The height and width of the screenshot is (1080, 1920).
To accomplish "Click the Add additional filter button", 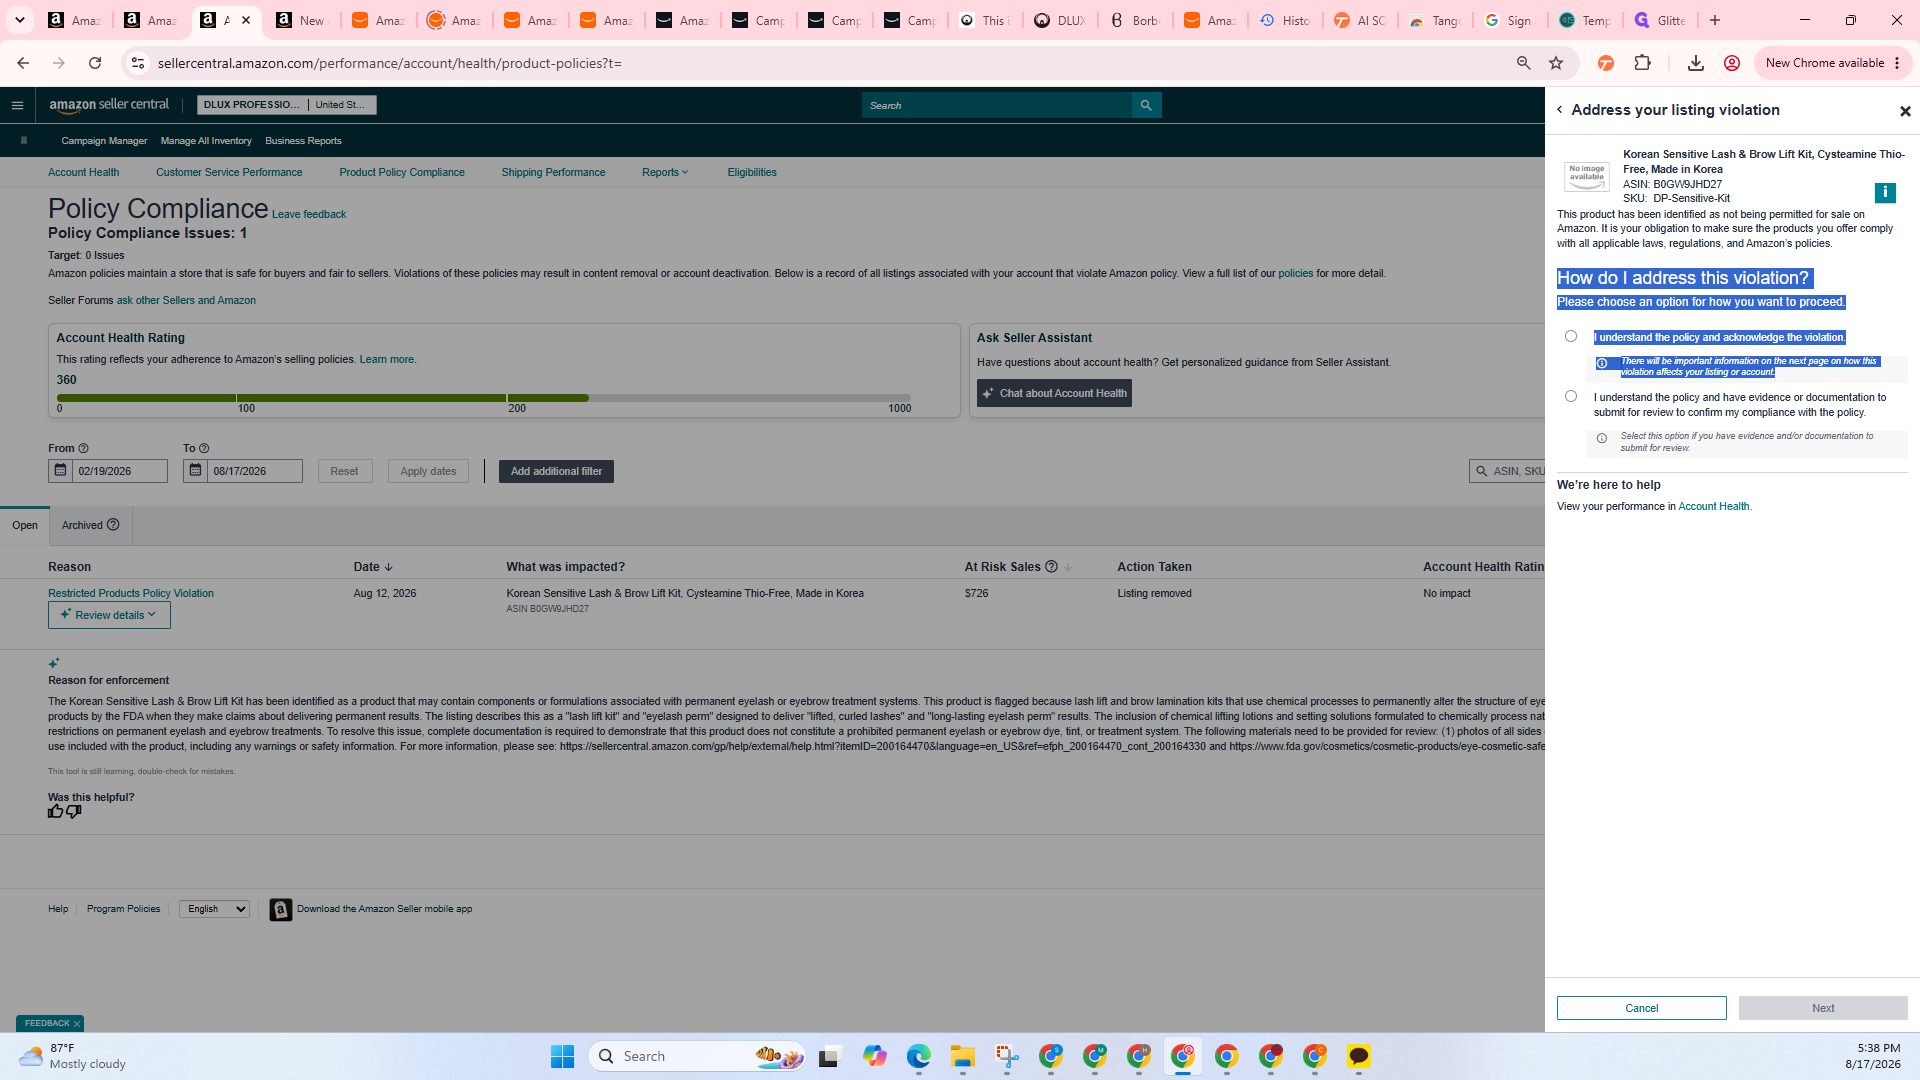I will tap(556, 471).
